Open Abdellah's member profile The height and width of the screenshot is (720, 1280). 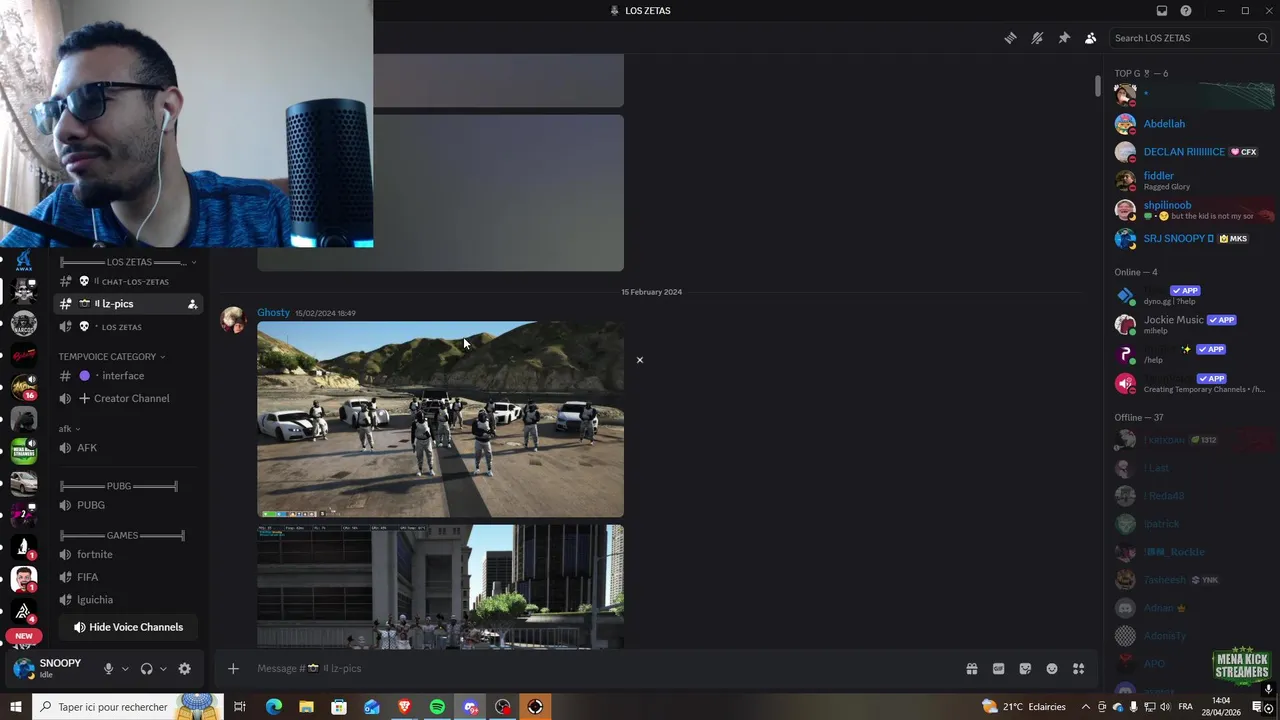(x=1192, y=124)
